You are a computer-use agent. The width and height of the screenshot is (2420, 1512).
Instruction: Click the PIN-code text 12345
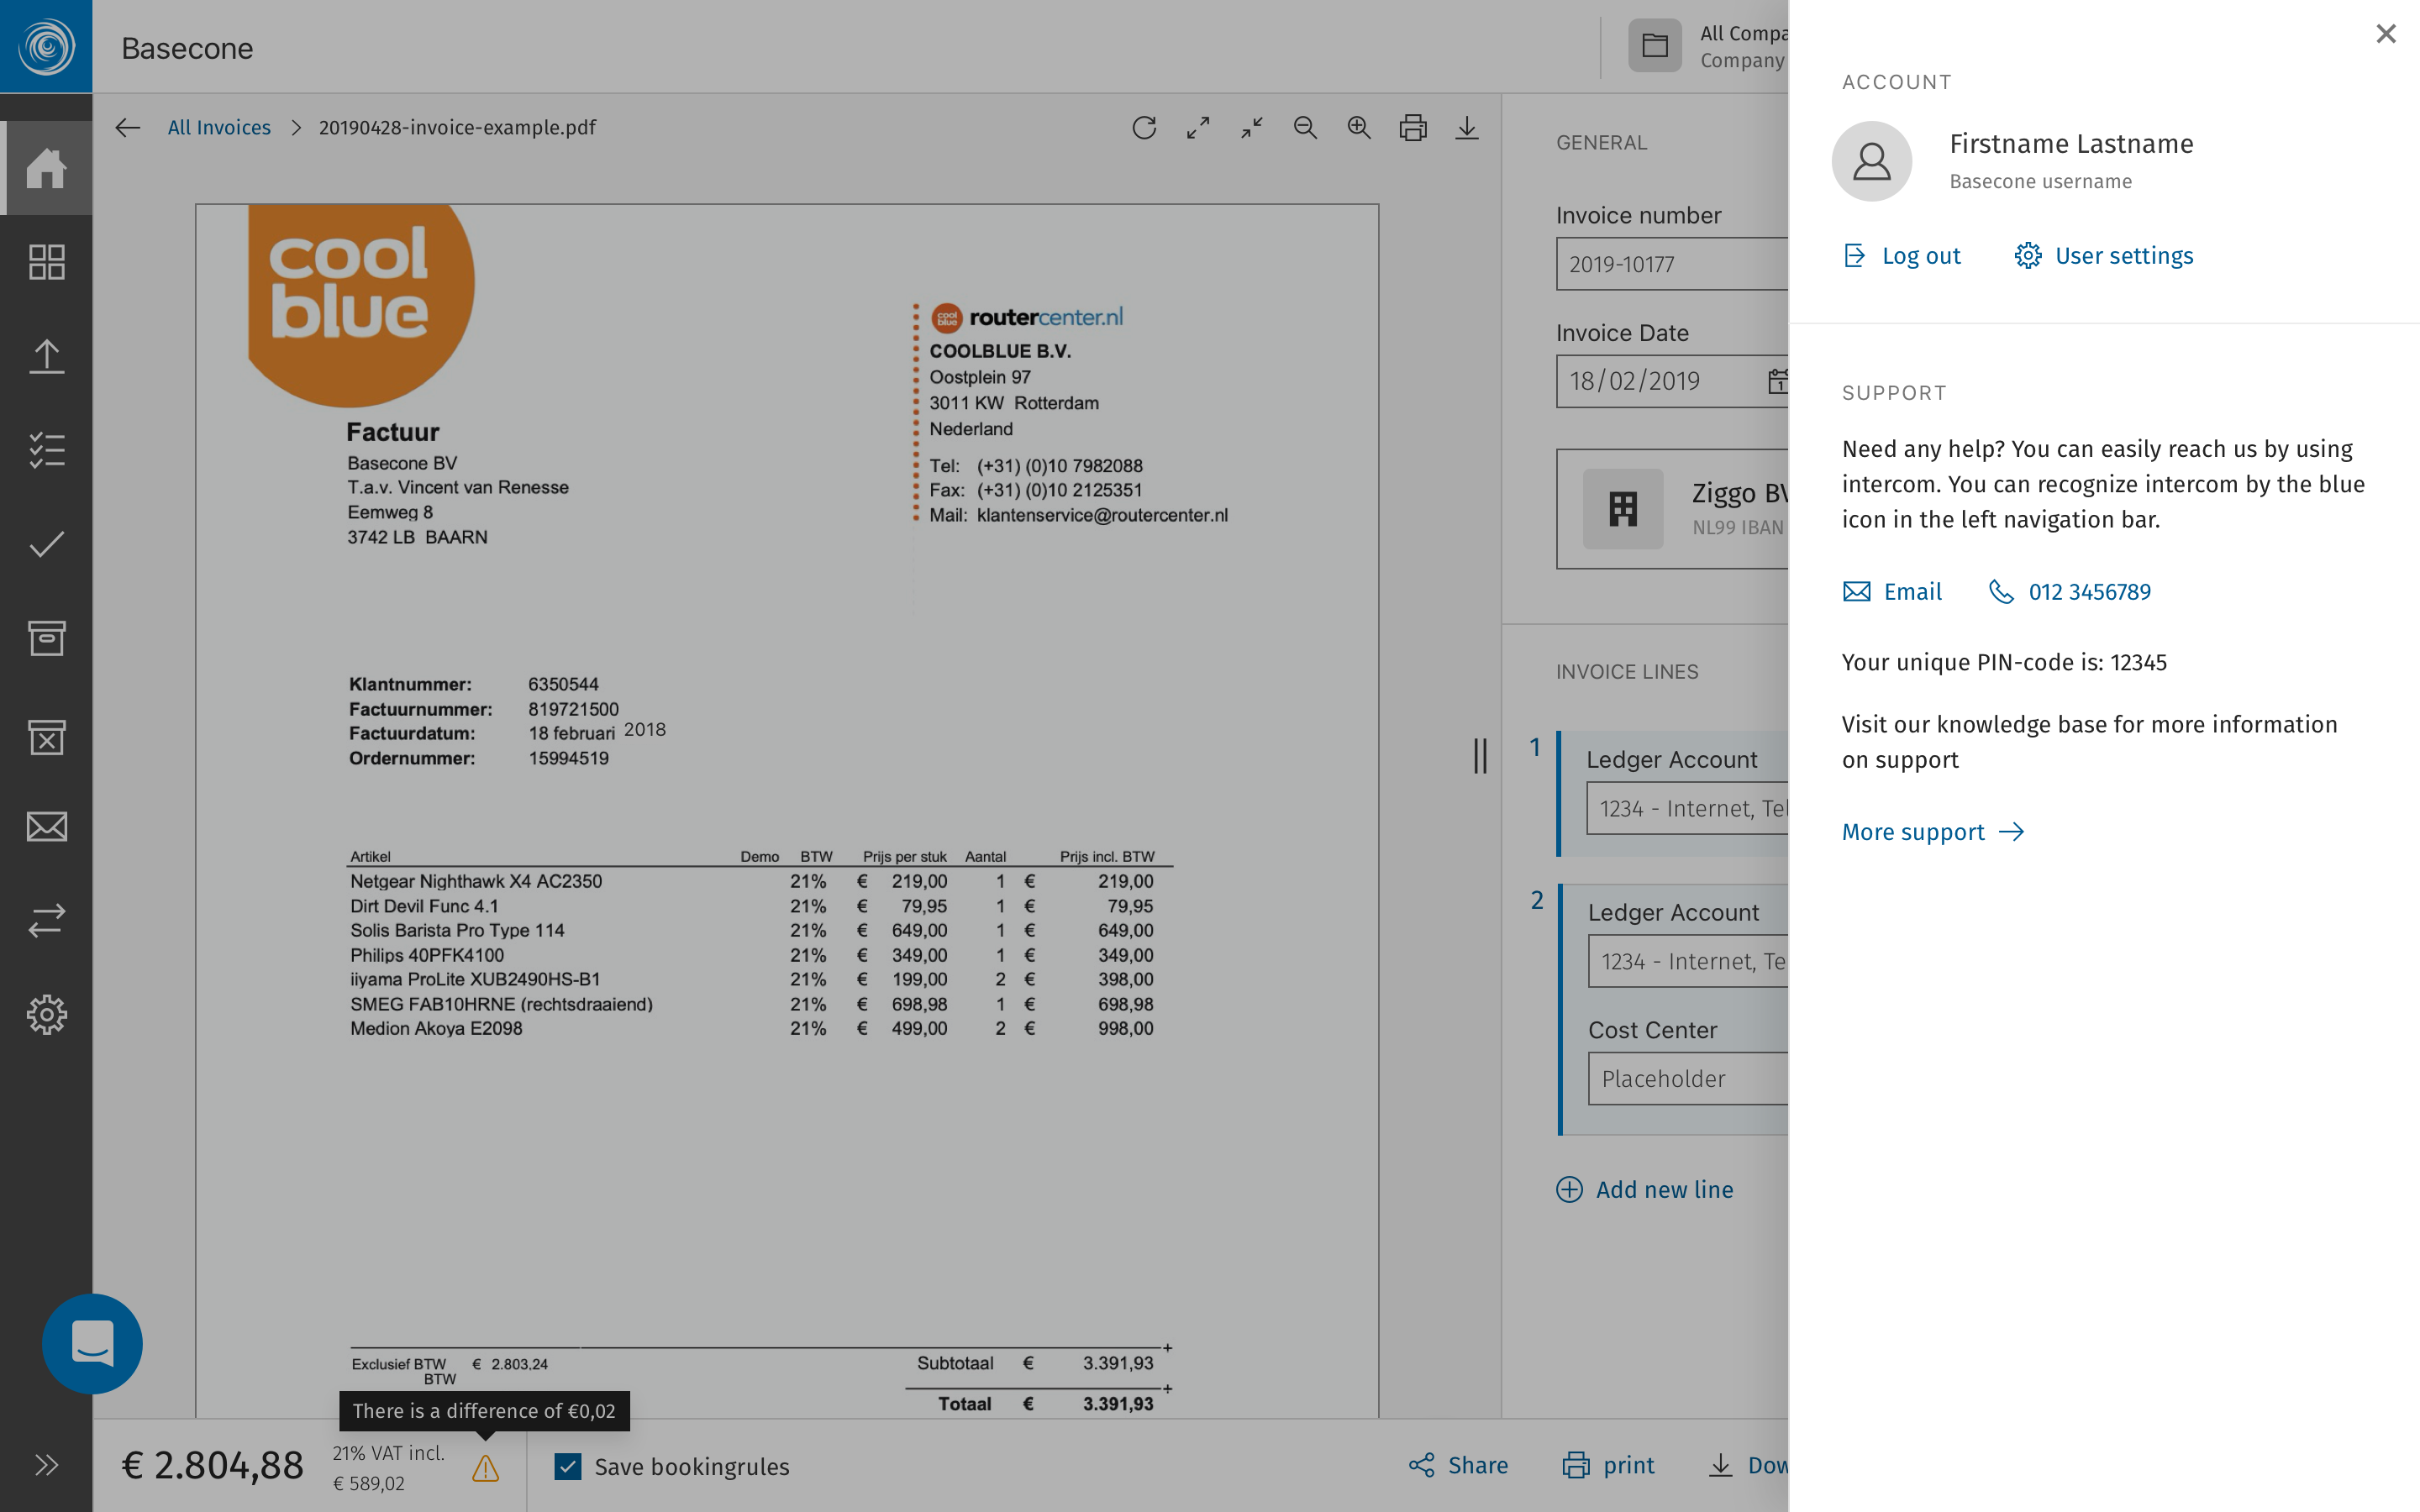[x=2138, y=663]
